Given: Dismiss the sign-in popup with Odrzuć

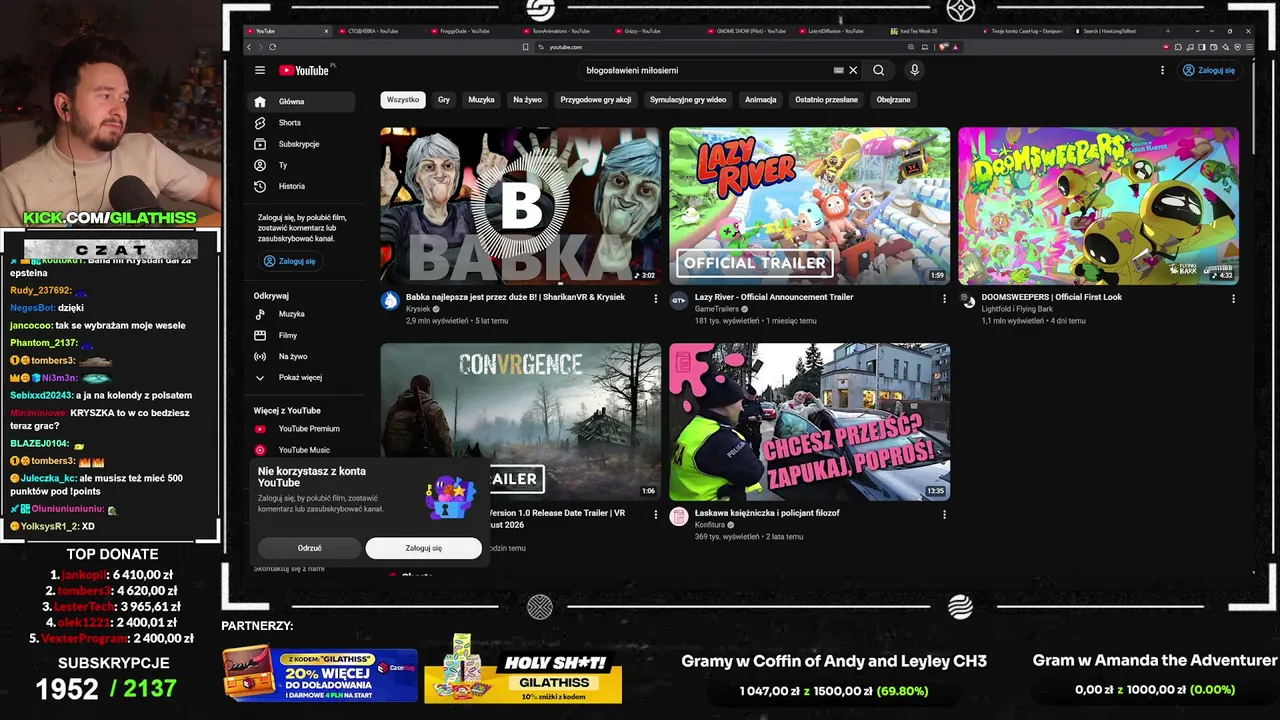Looking at the screenshot, I should (309, 548).
